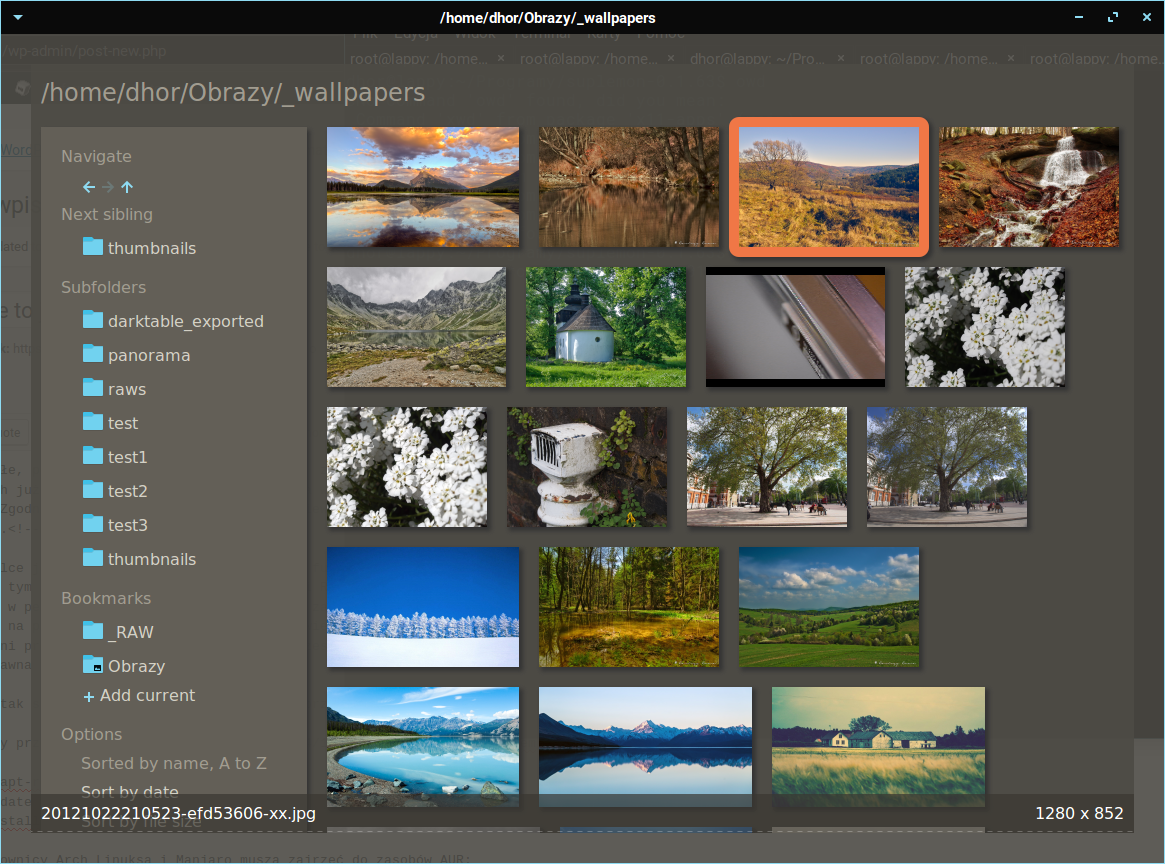Open the darktable_exported subfolder

[173, 321]
